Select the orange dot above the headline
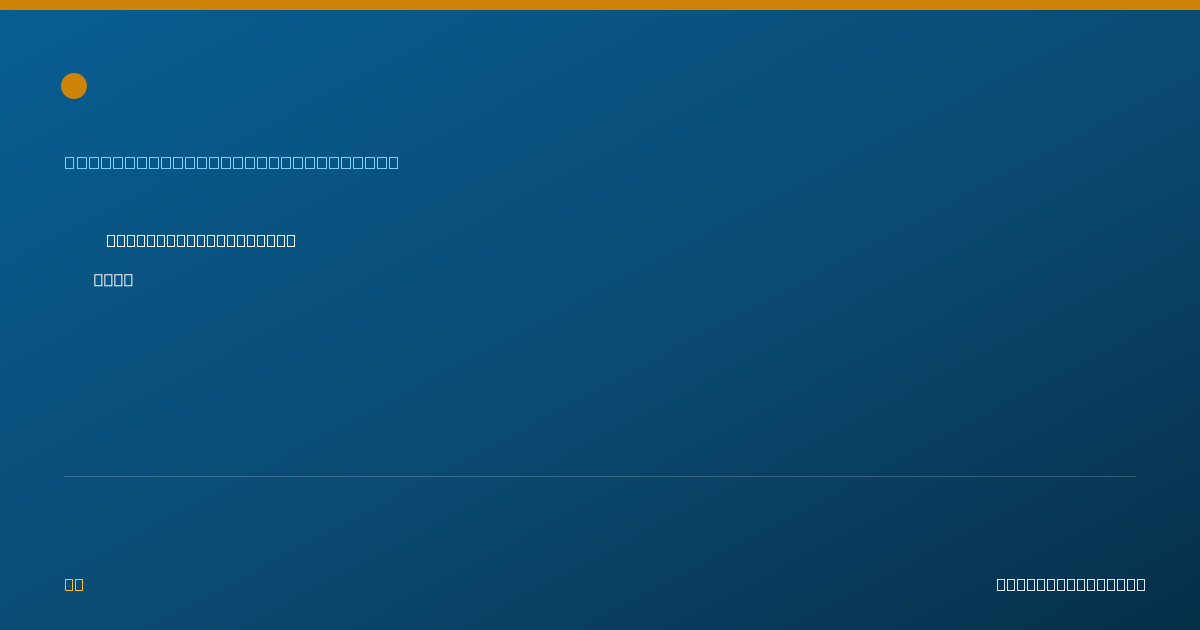Viewport: 1200px width, 630px height. coord(74,86)
